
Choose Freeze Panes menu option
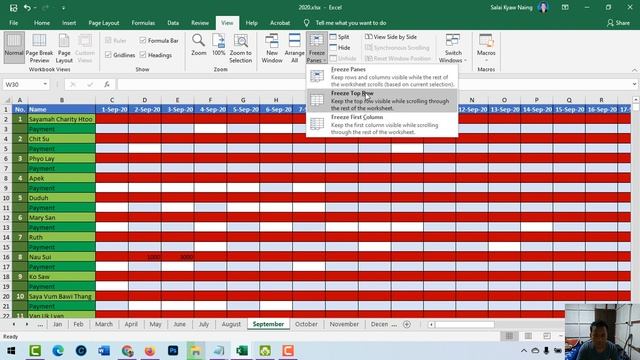pyautogui.click(x=382, y=76)
